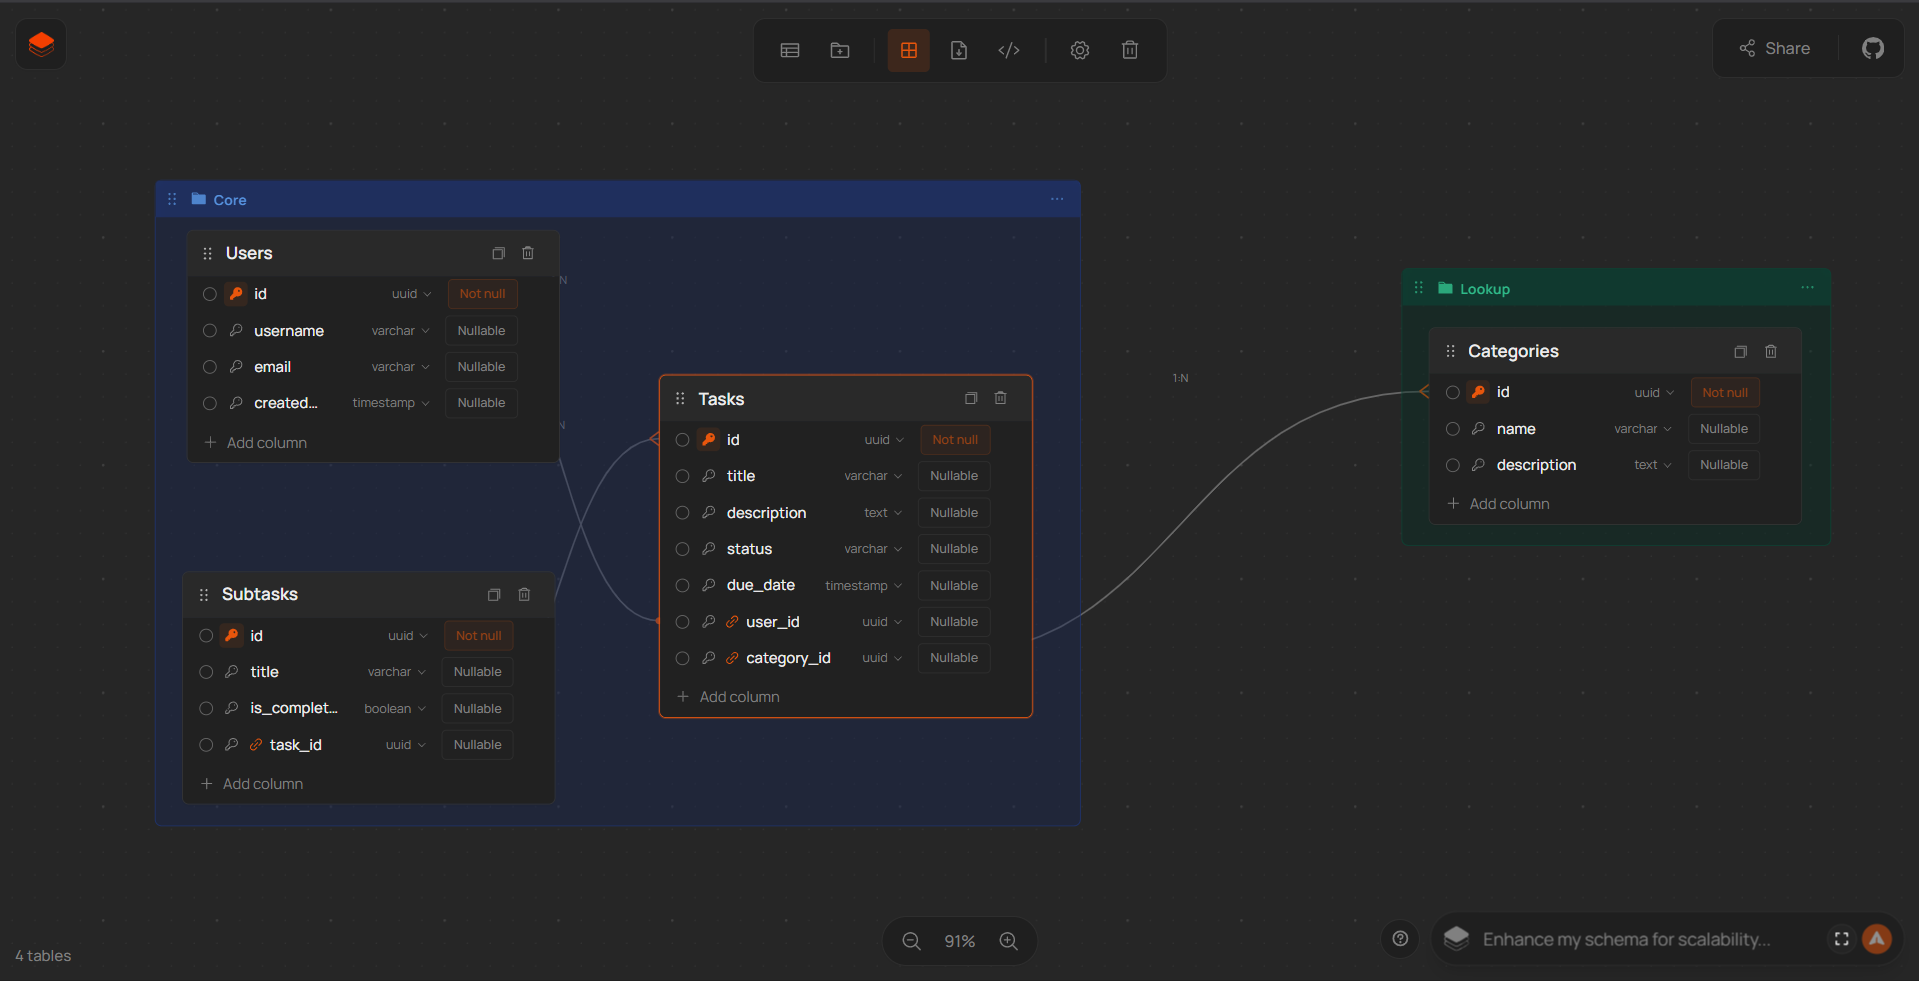Open the export file option
Image resolution: width=1919 pixels, height=981 pixels.
point(959,50)
